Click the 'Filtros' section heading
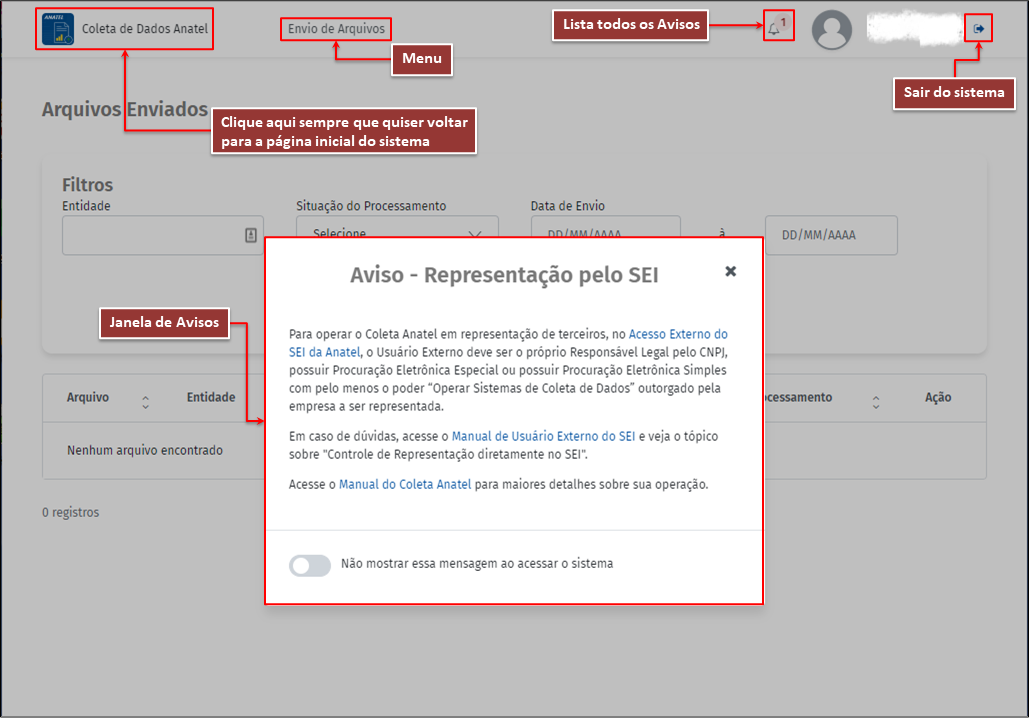Image resolution: width=1029 pixels, height=718 pixels. (87, 184)
